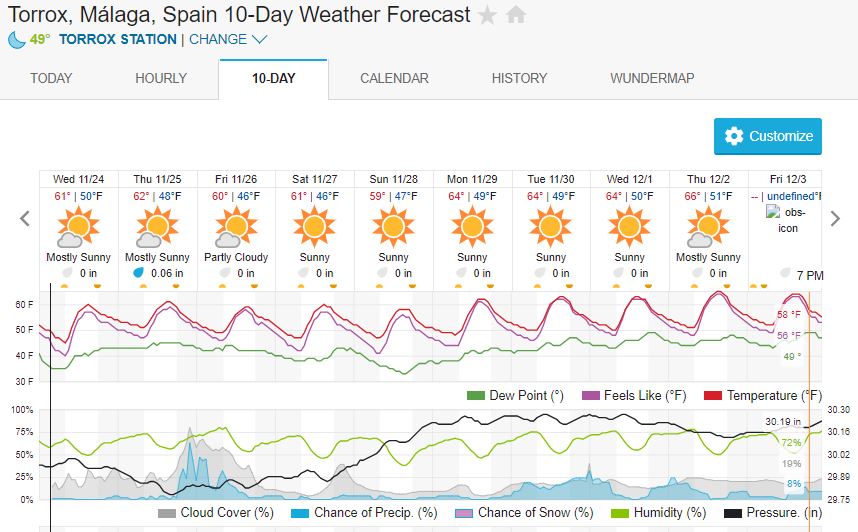Click the favorite star icon
858x532 pixels.
tap(487, 15)
